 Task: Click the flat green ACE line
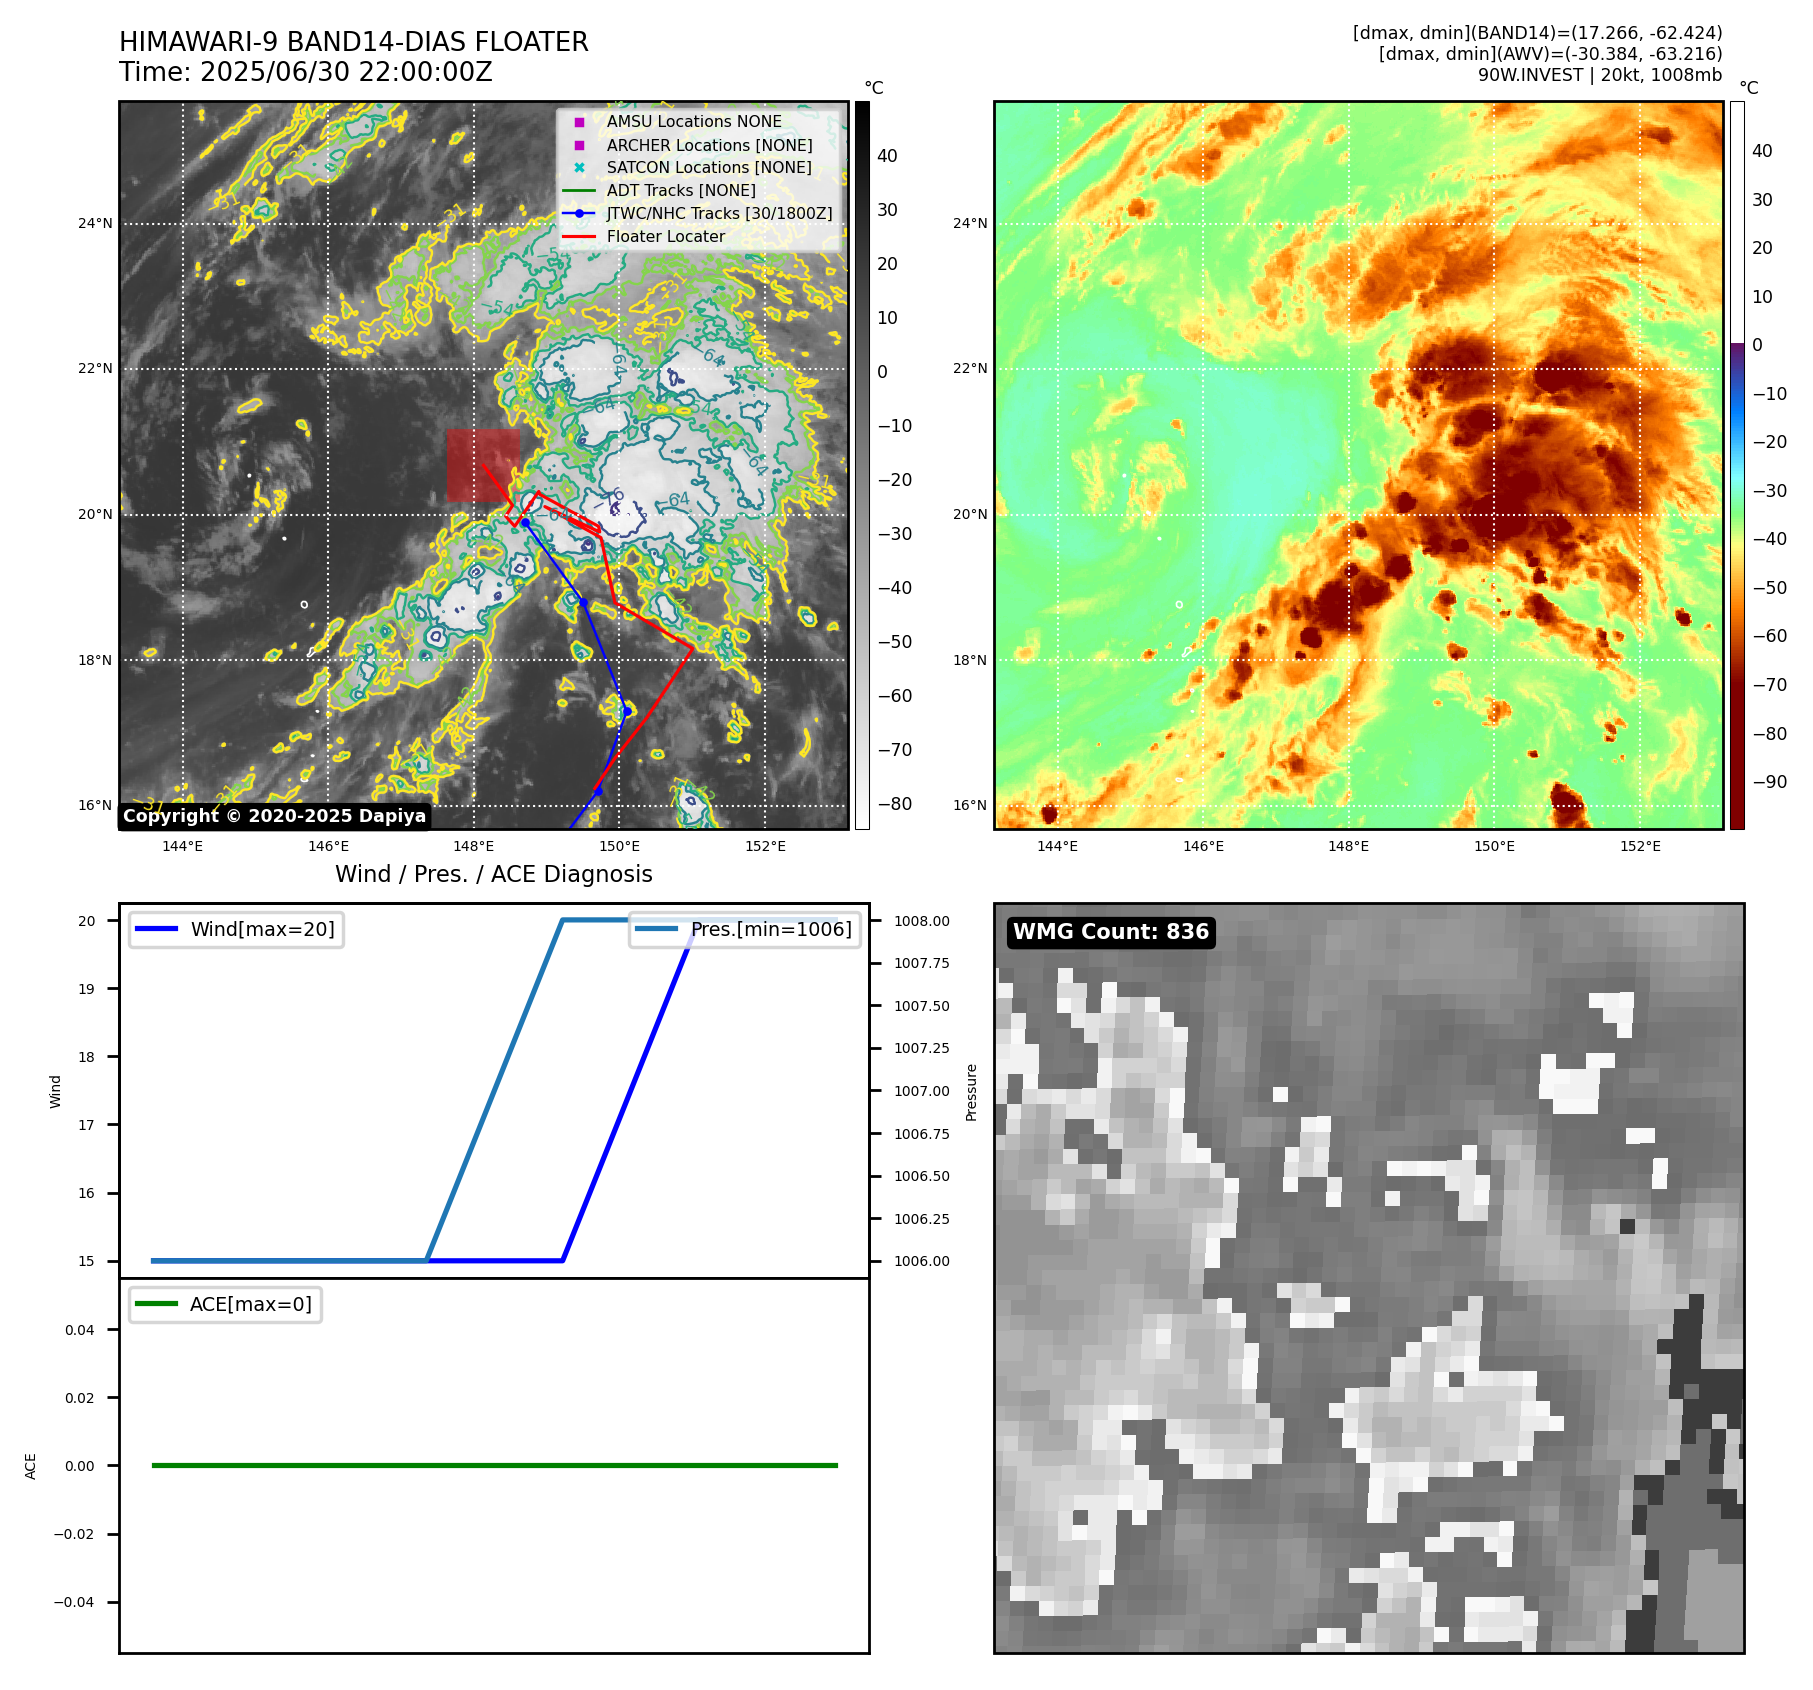pos(494,1465)
